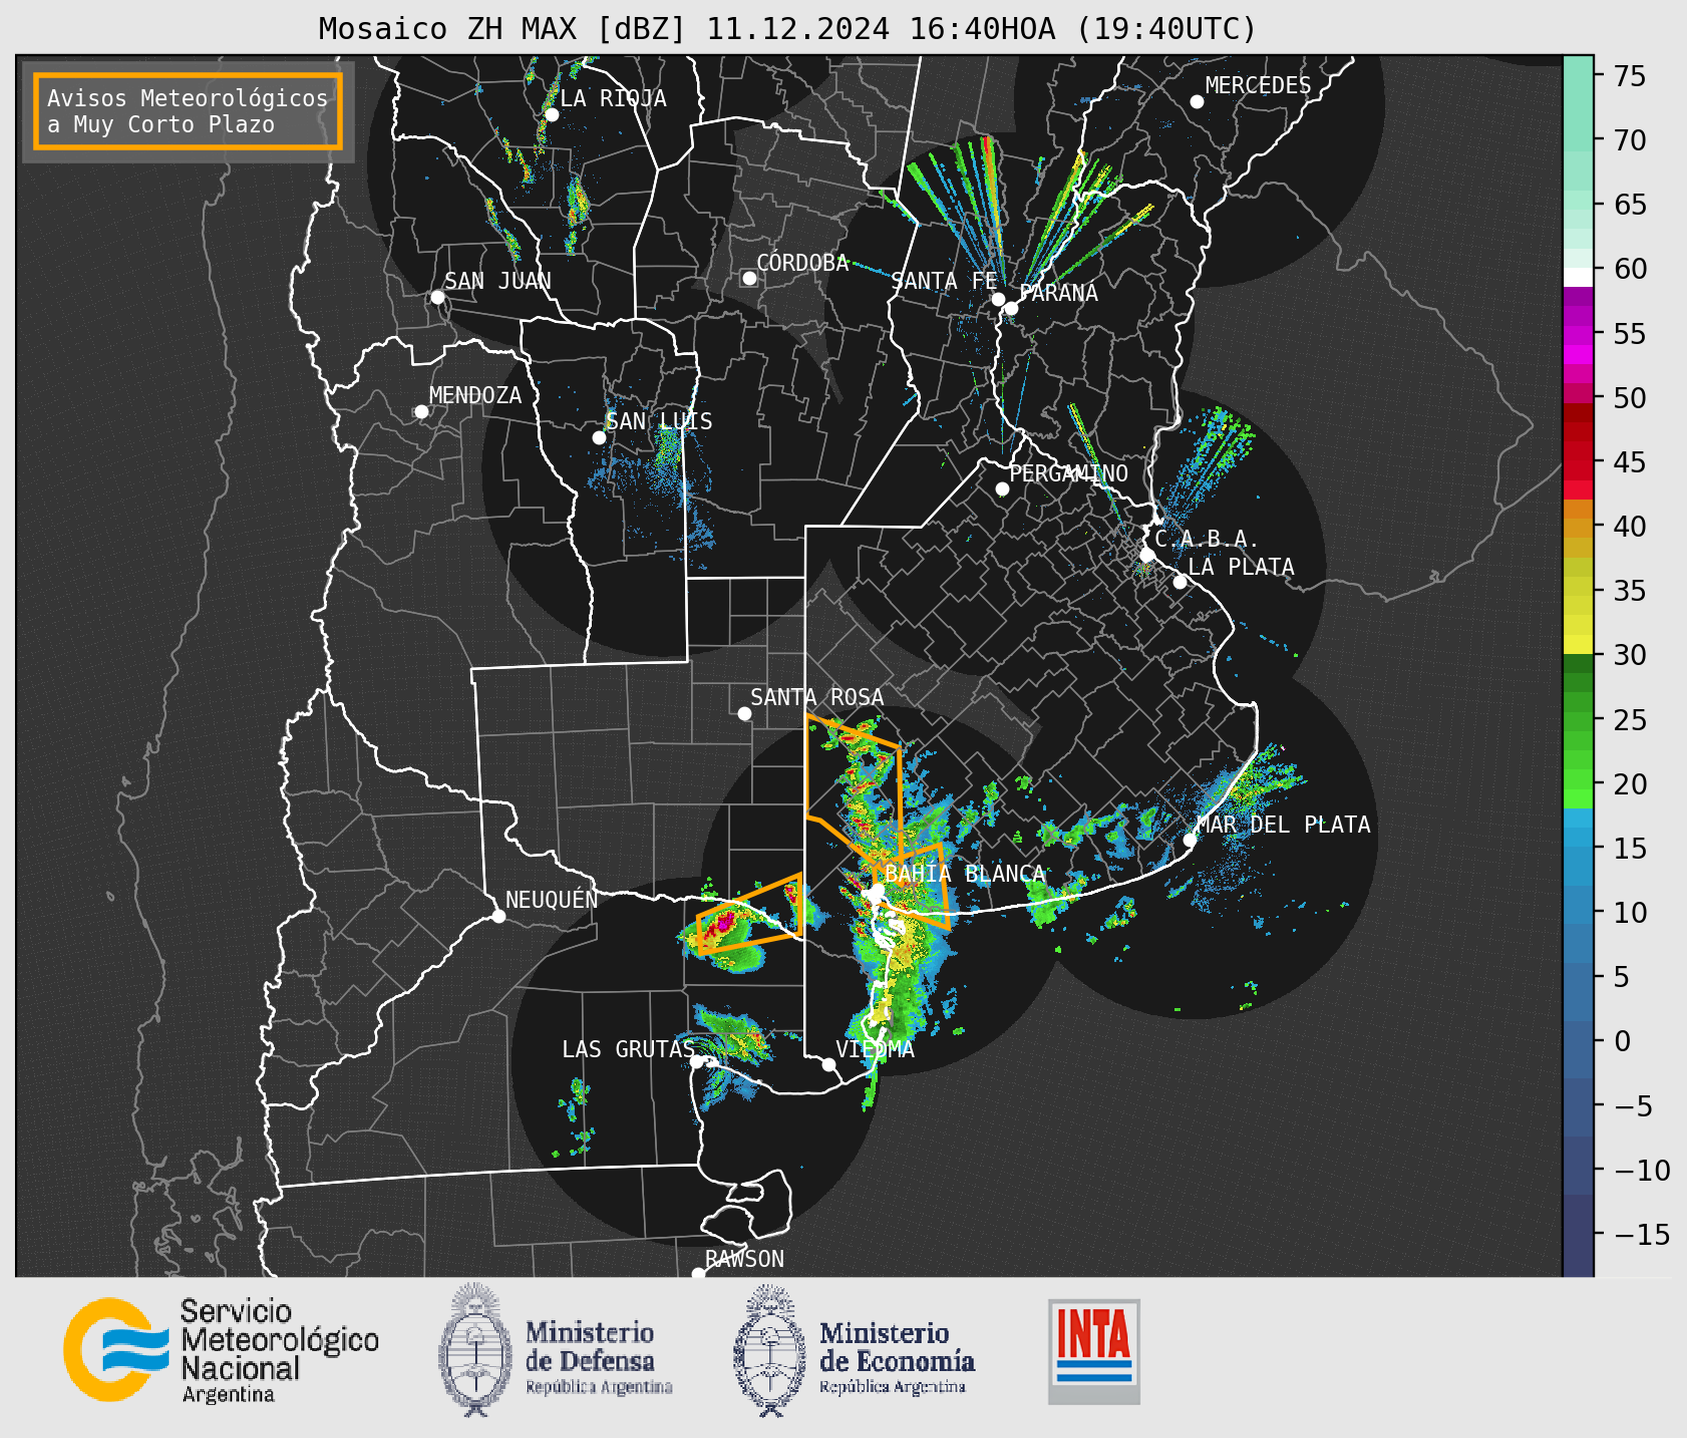Click the Ministerio de Economía text

click(x=896, y=1357)
